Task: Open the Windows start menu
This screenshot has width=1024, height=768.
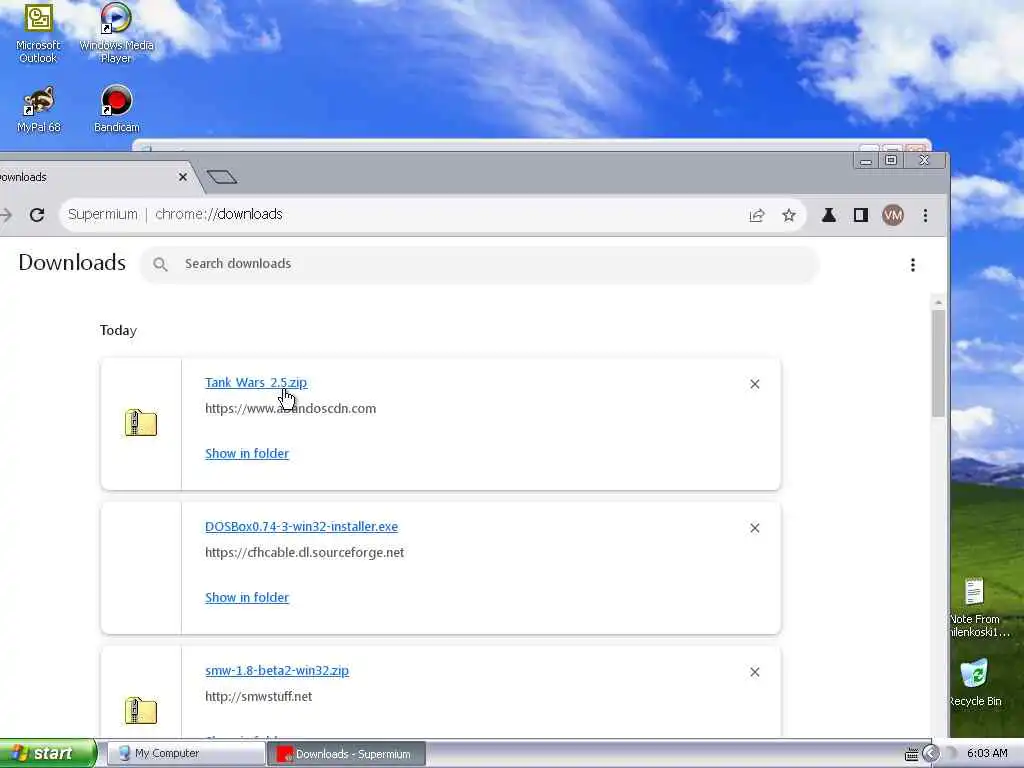Action: click(x=48, y=754)
